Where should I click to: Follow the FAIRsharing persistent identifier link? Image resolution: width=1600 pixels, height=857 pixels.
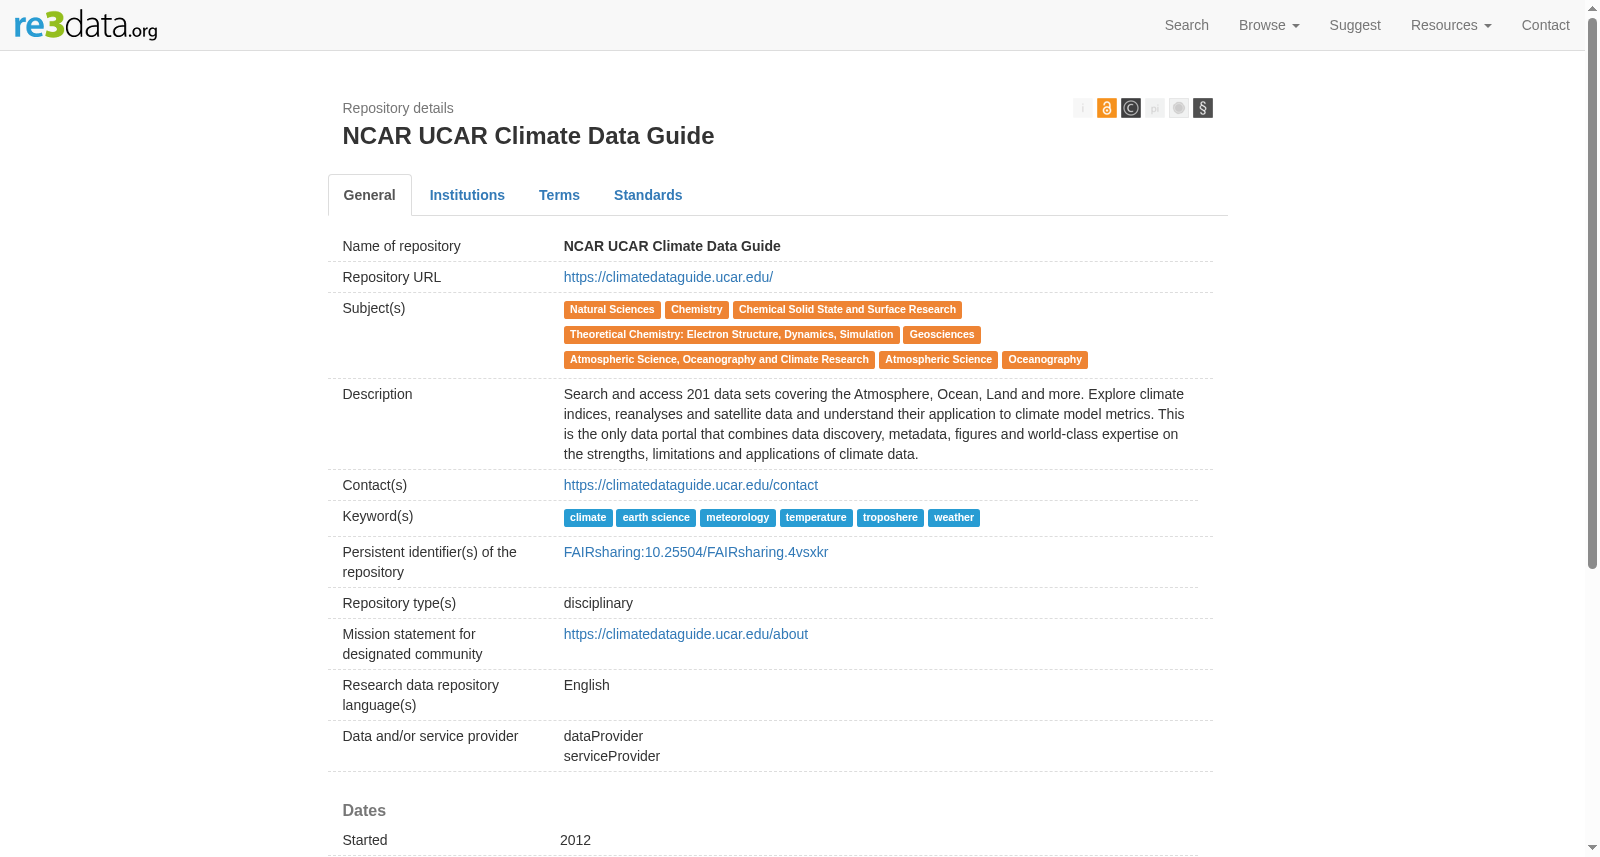(x=696, y=552)
